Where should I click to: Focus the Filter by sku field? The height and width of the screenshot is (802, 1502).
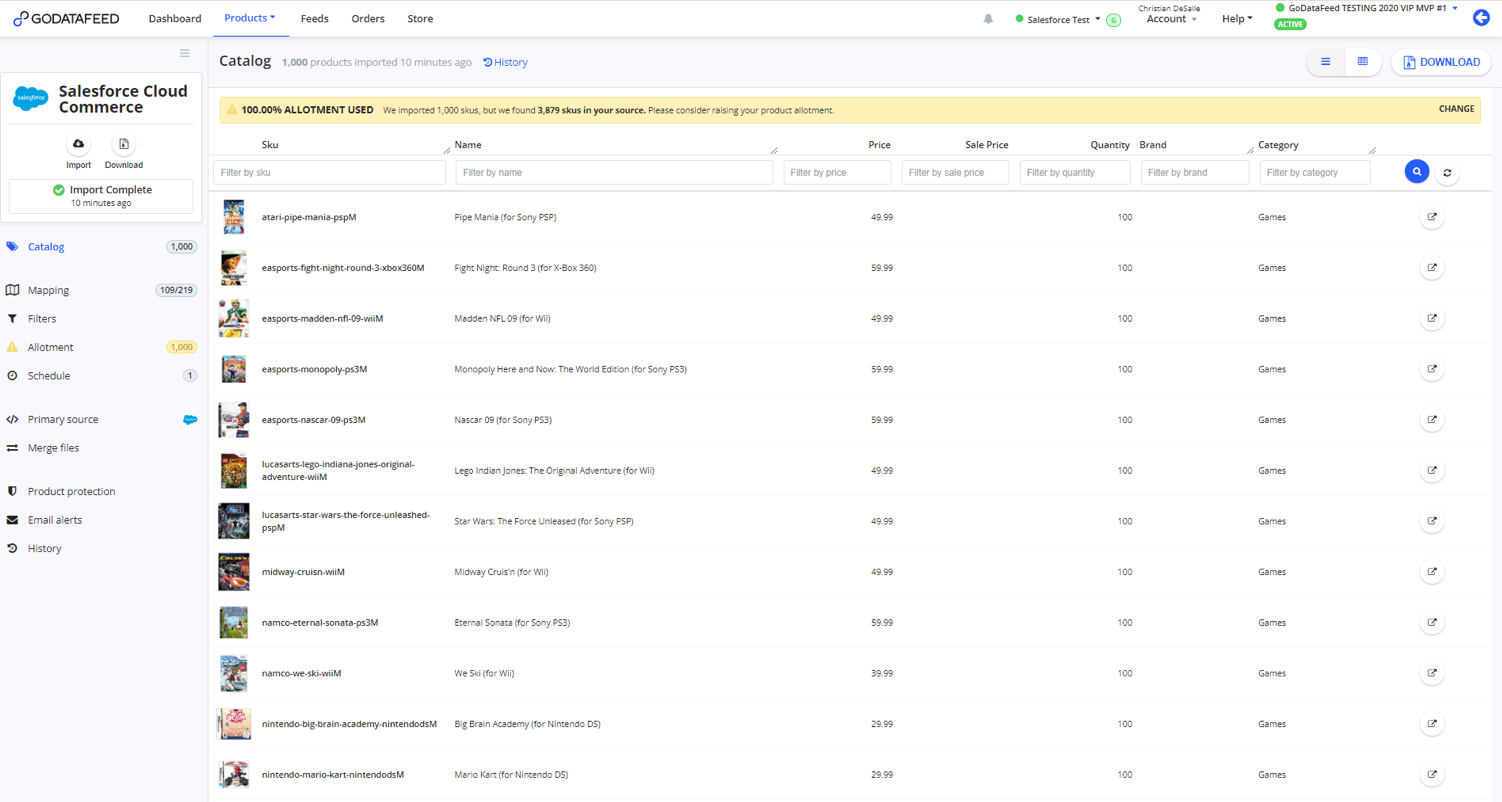coord(329,173)
